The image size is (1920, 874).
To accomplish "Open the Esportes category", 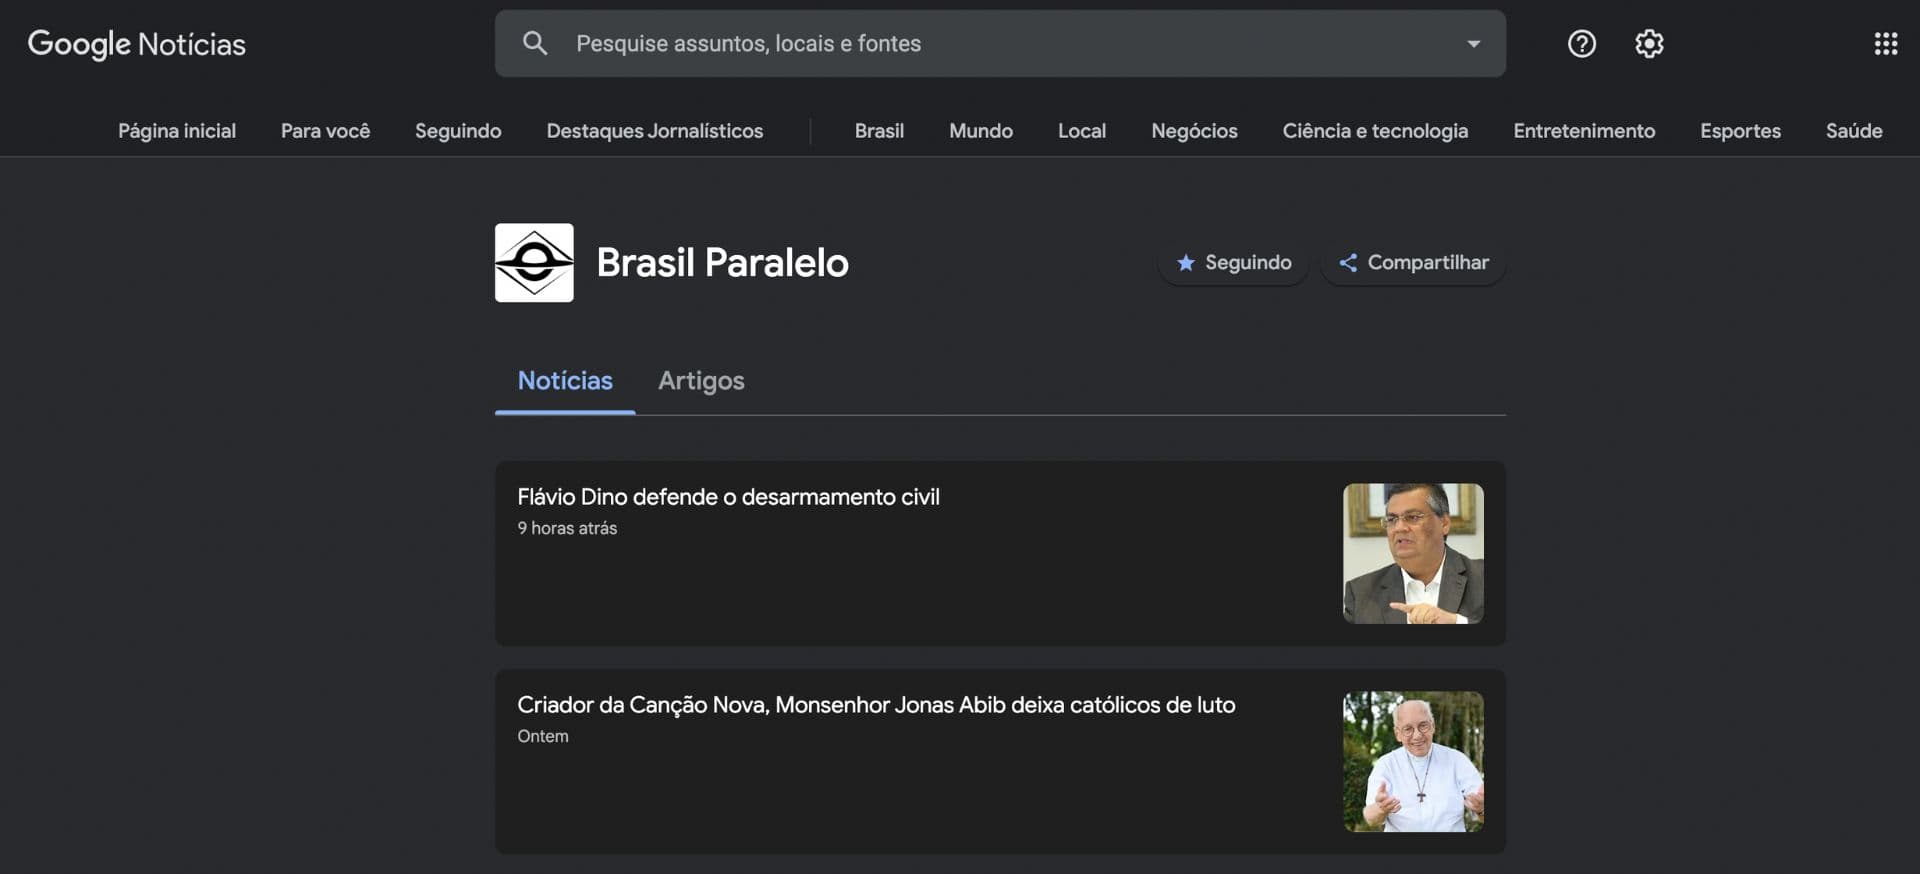I will pos(1740,131).
